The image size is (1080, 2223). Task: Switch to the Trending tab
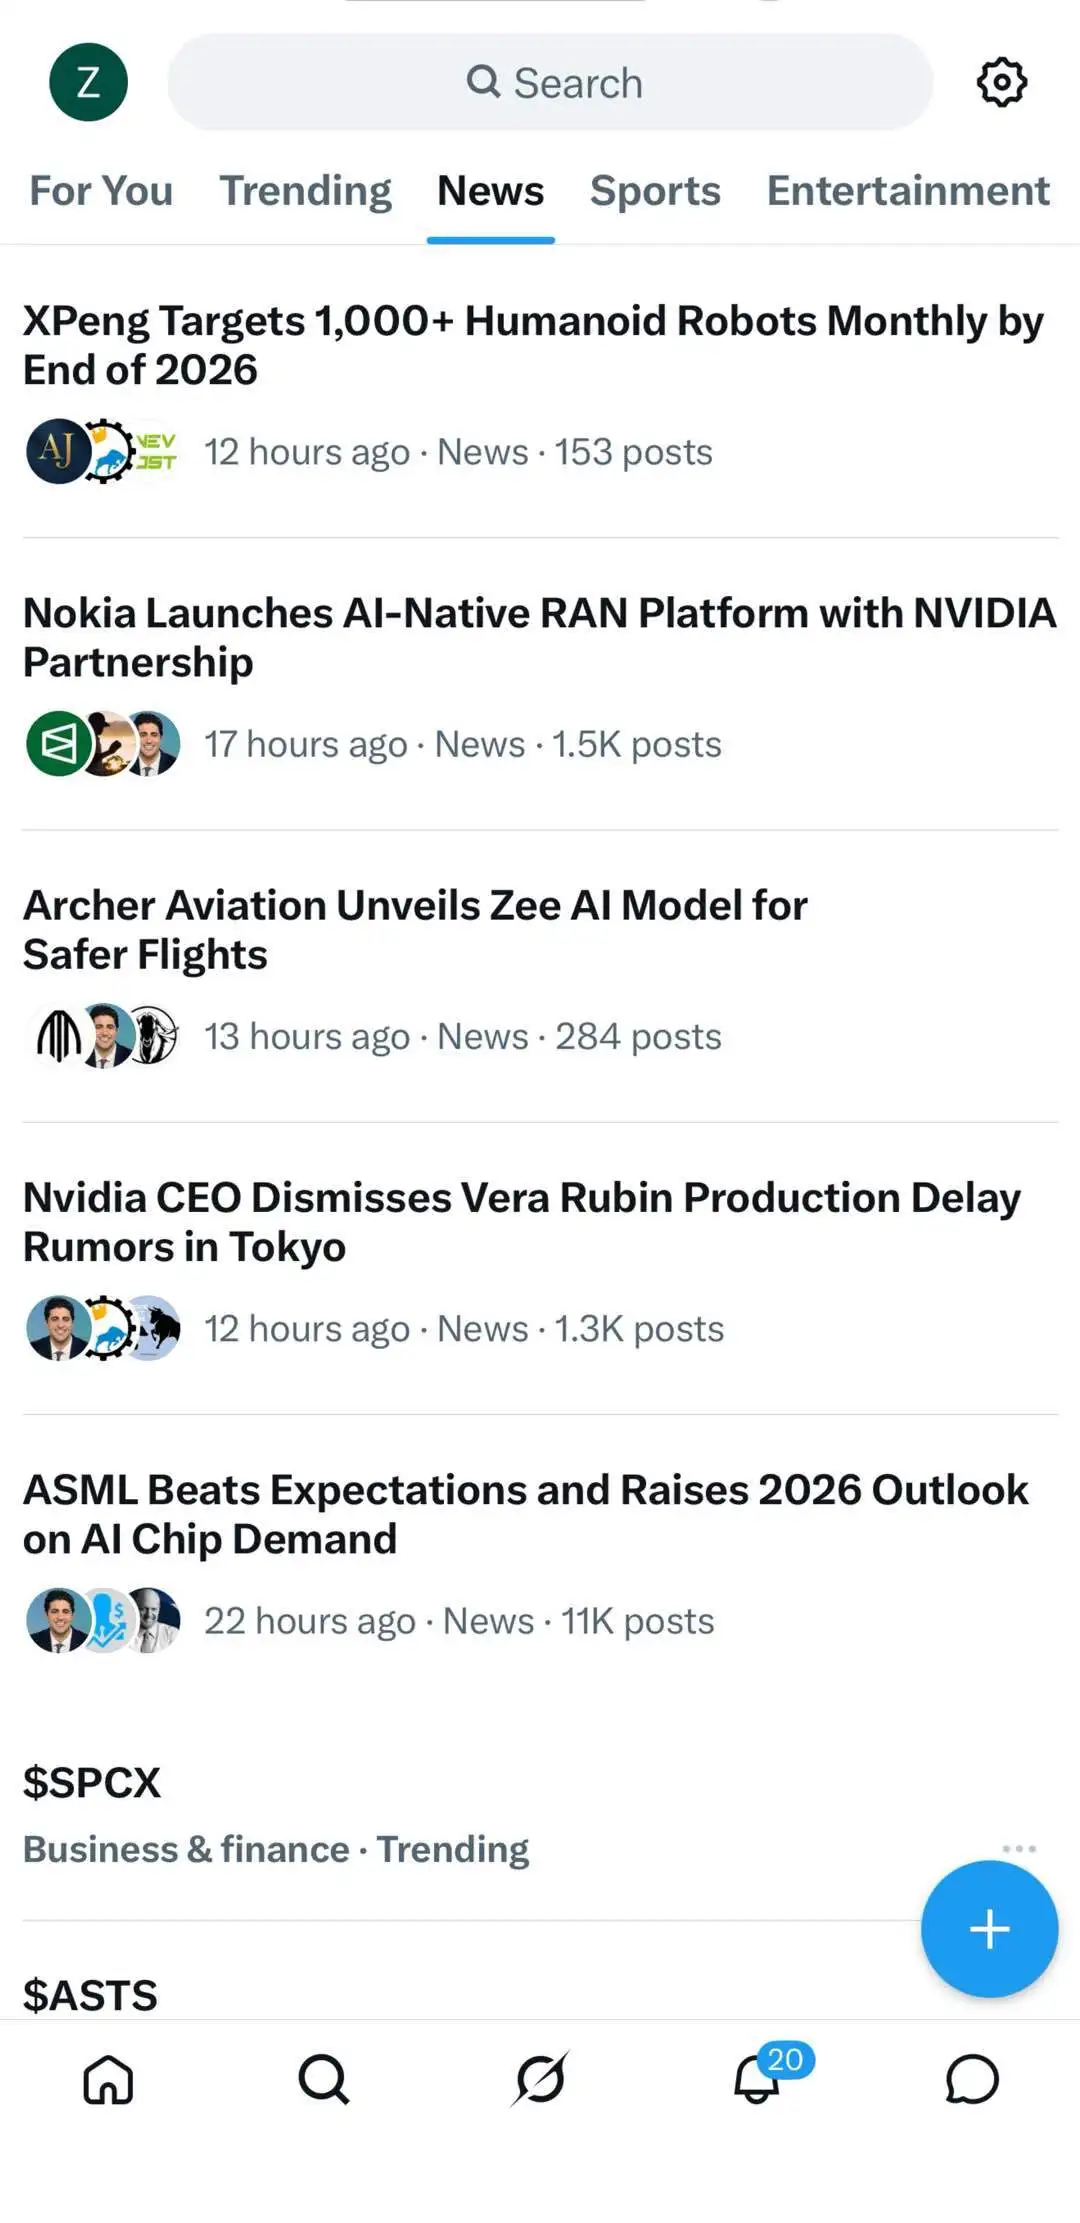306,191
